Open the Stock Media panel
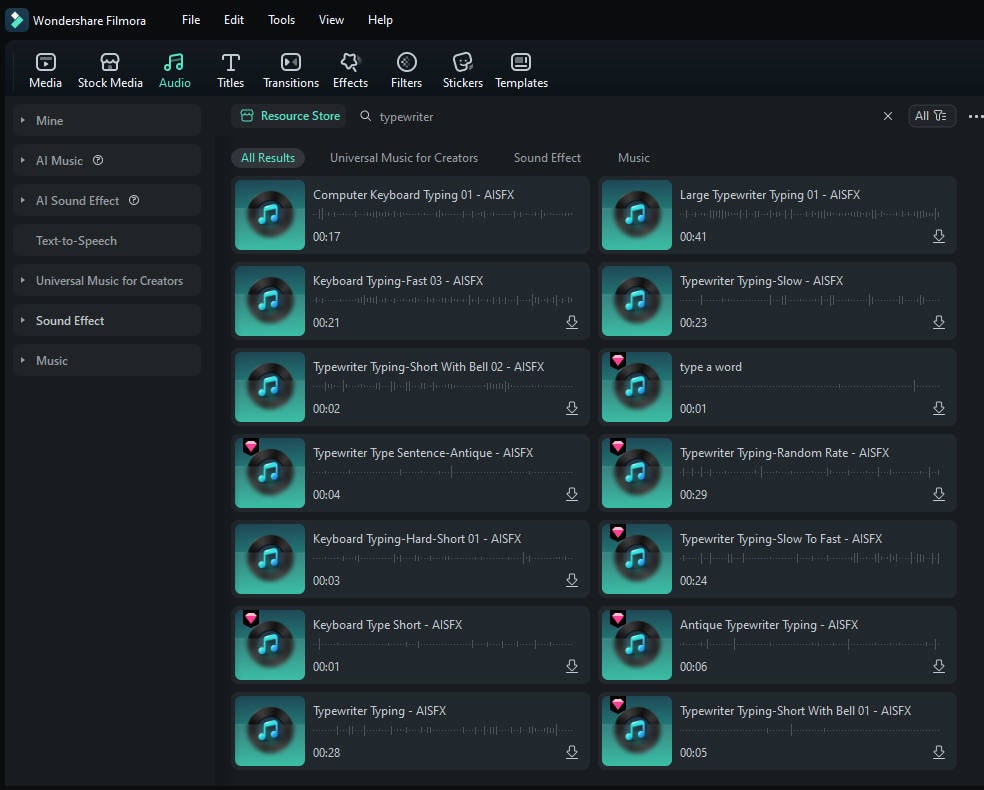The image size is (984, 790). 110,70
